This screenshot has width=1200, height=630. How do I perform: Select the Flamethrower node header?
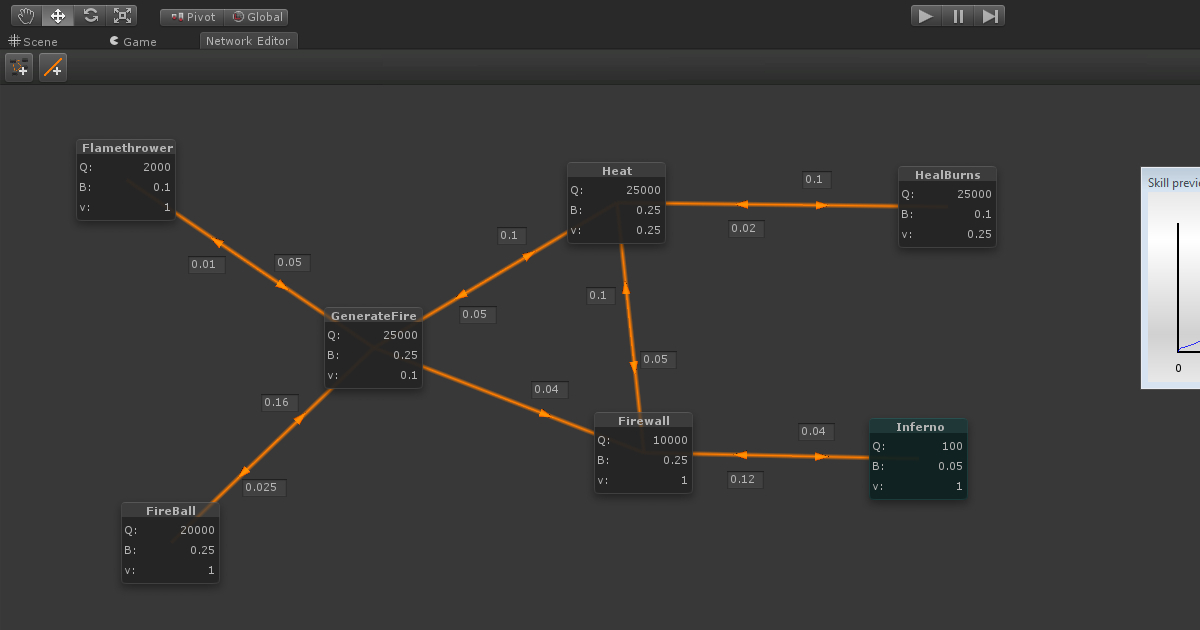[127, 148]
